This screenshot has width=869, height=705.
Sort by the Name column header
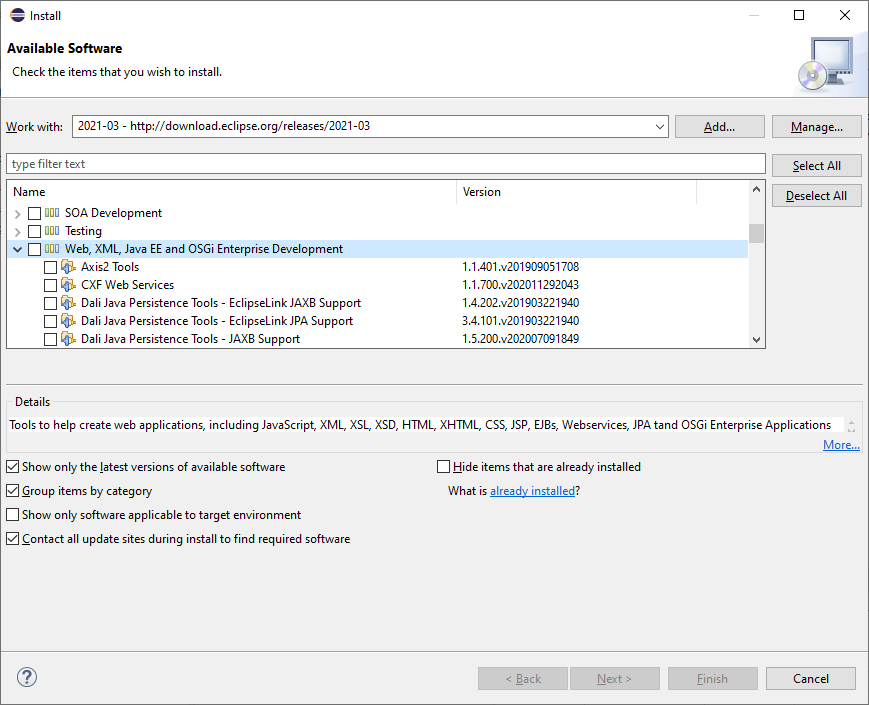point(231,192)
